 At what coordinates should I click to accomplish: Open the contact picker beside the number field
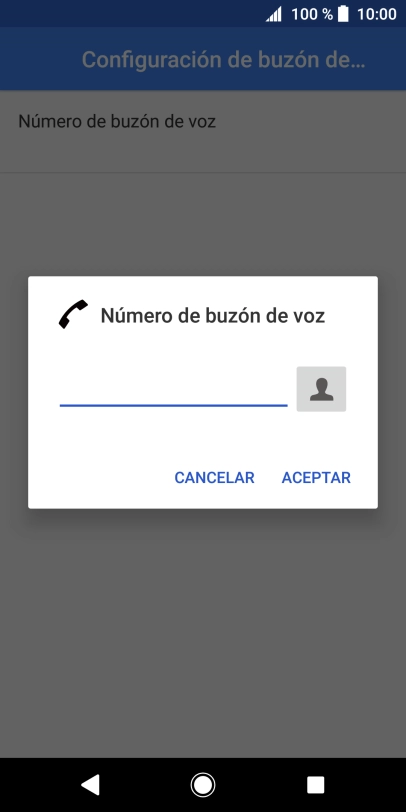[321, 389]
